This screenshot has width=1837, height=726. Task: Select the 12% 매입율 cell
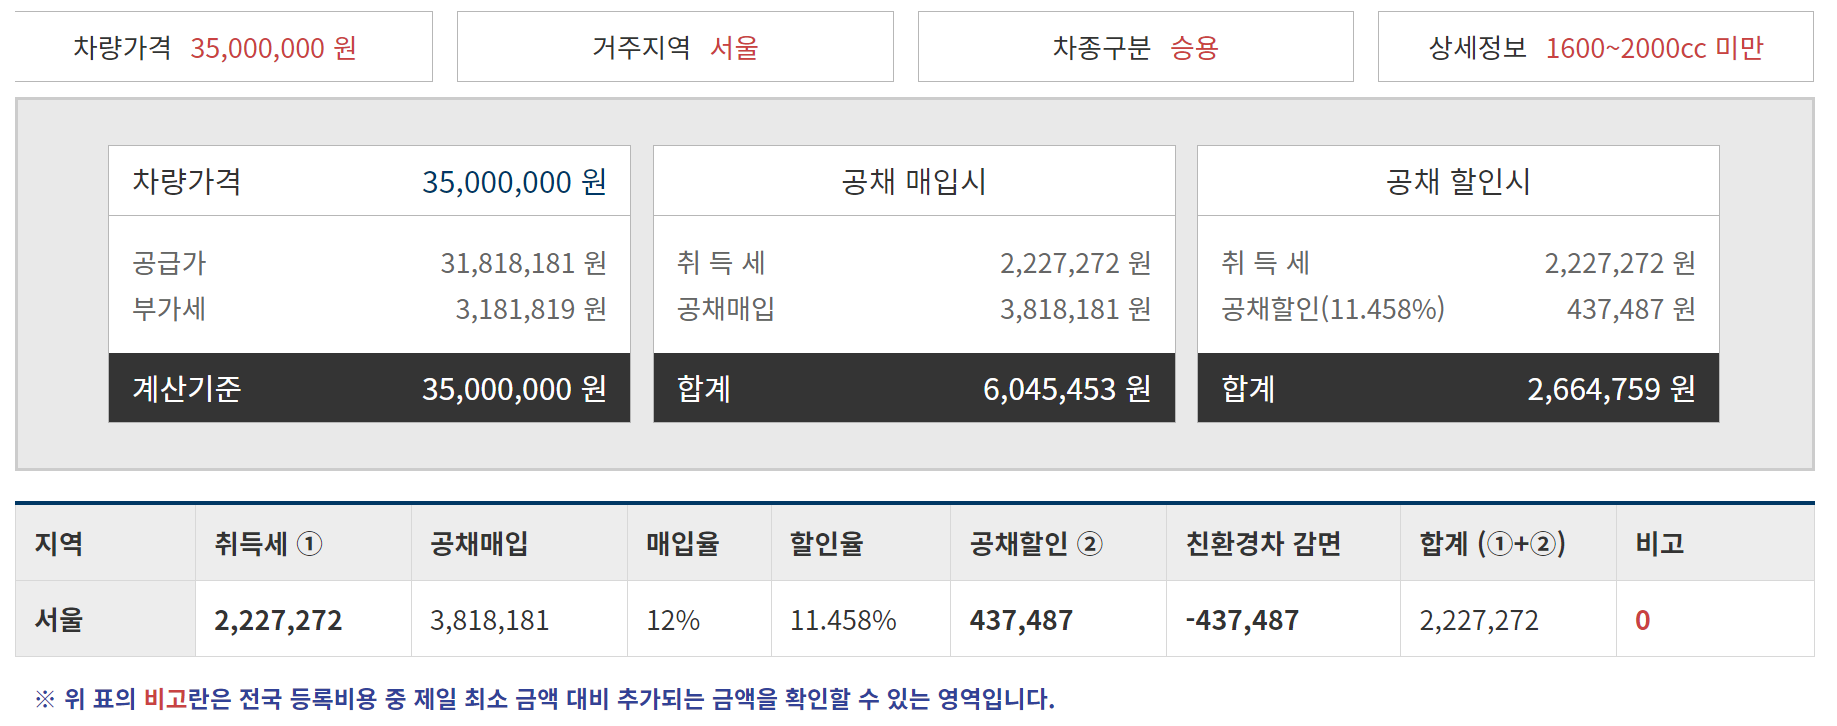(x=699, y=619)
